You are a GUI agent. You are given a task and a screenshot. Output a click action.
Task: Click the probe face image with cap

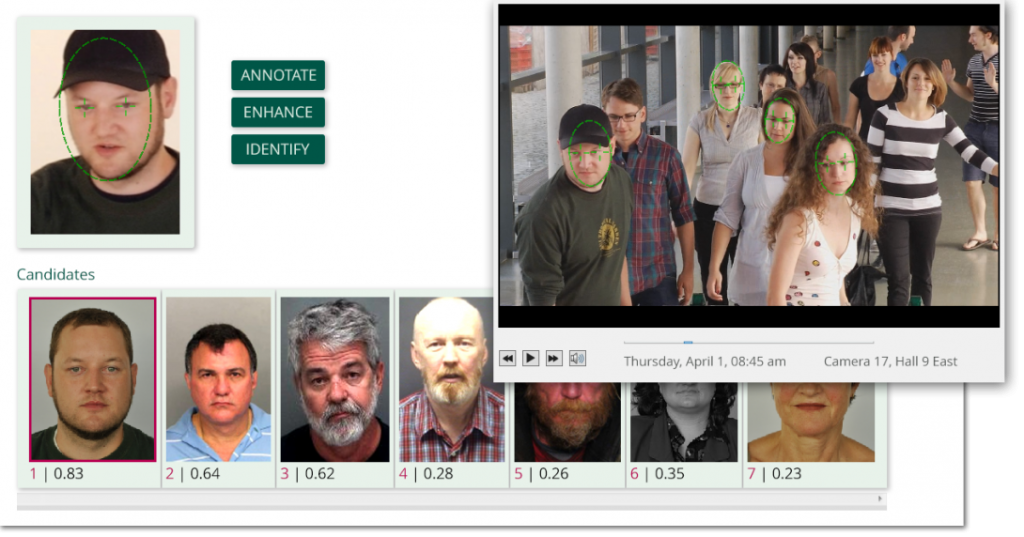coord(105,132)
